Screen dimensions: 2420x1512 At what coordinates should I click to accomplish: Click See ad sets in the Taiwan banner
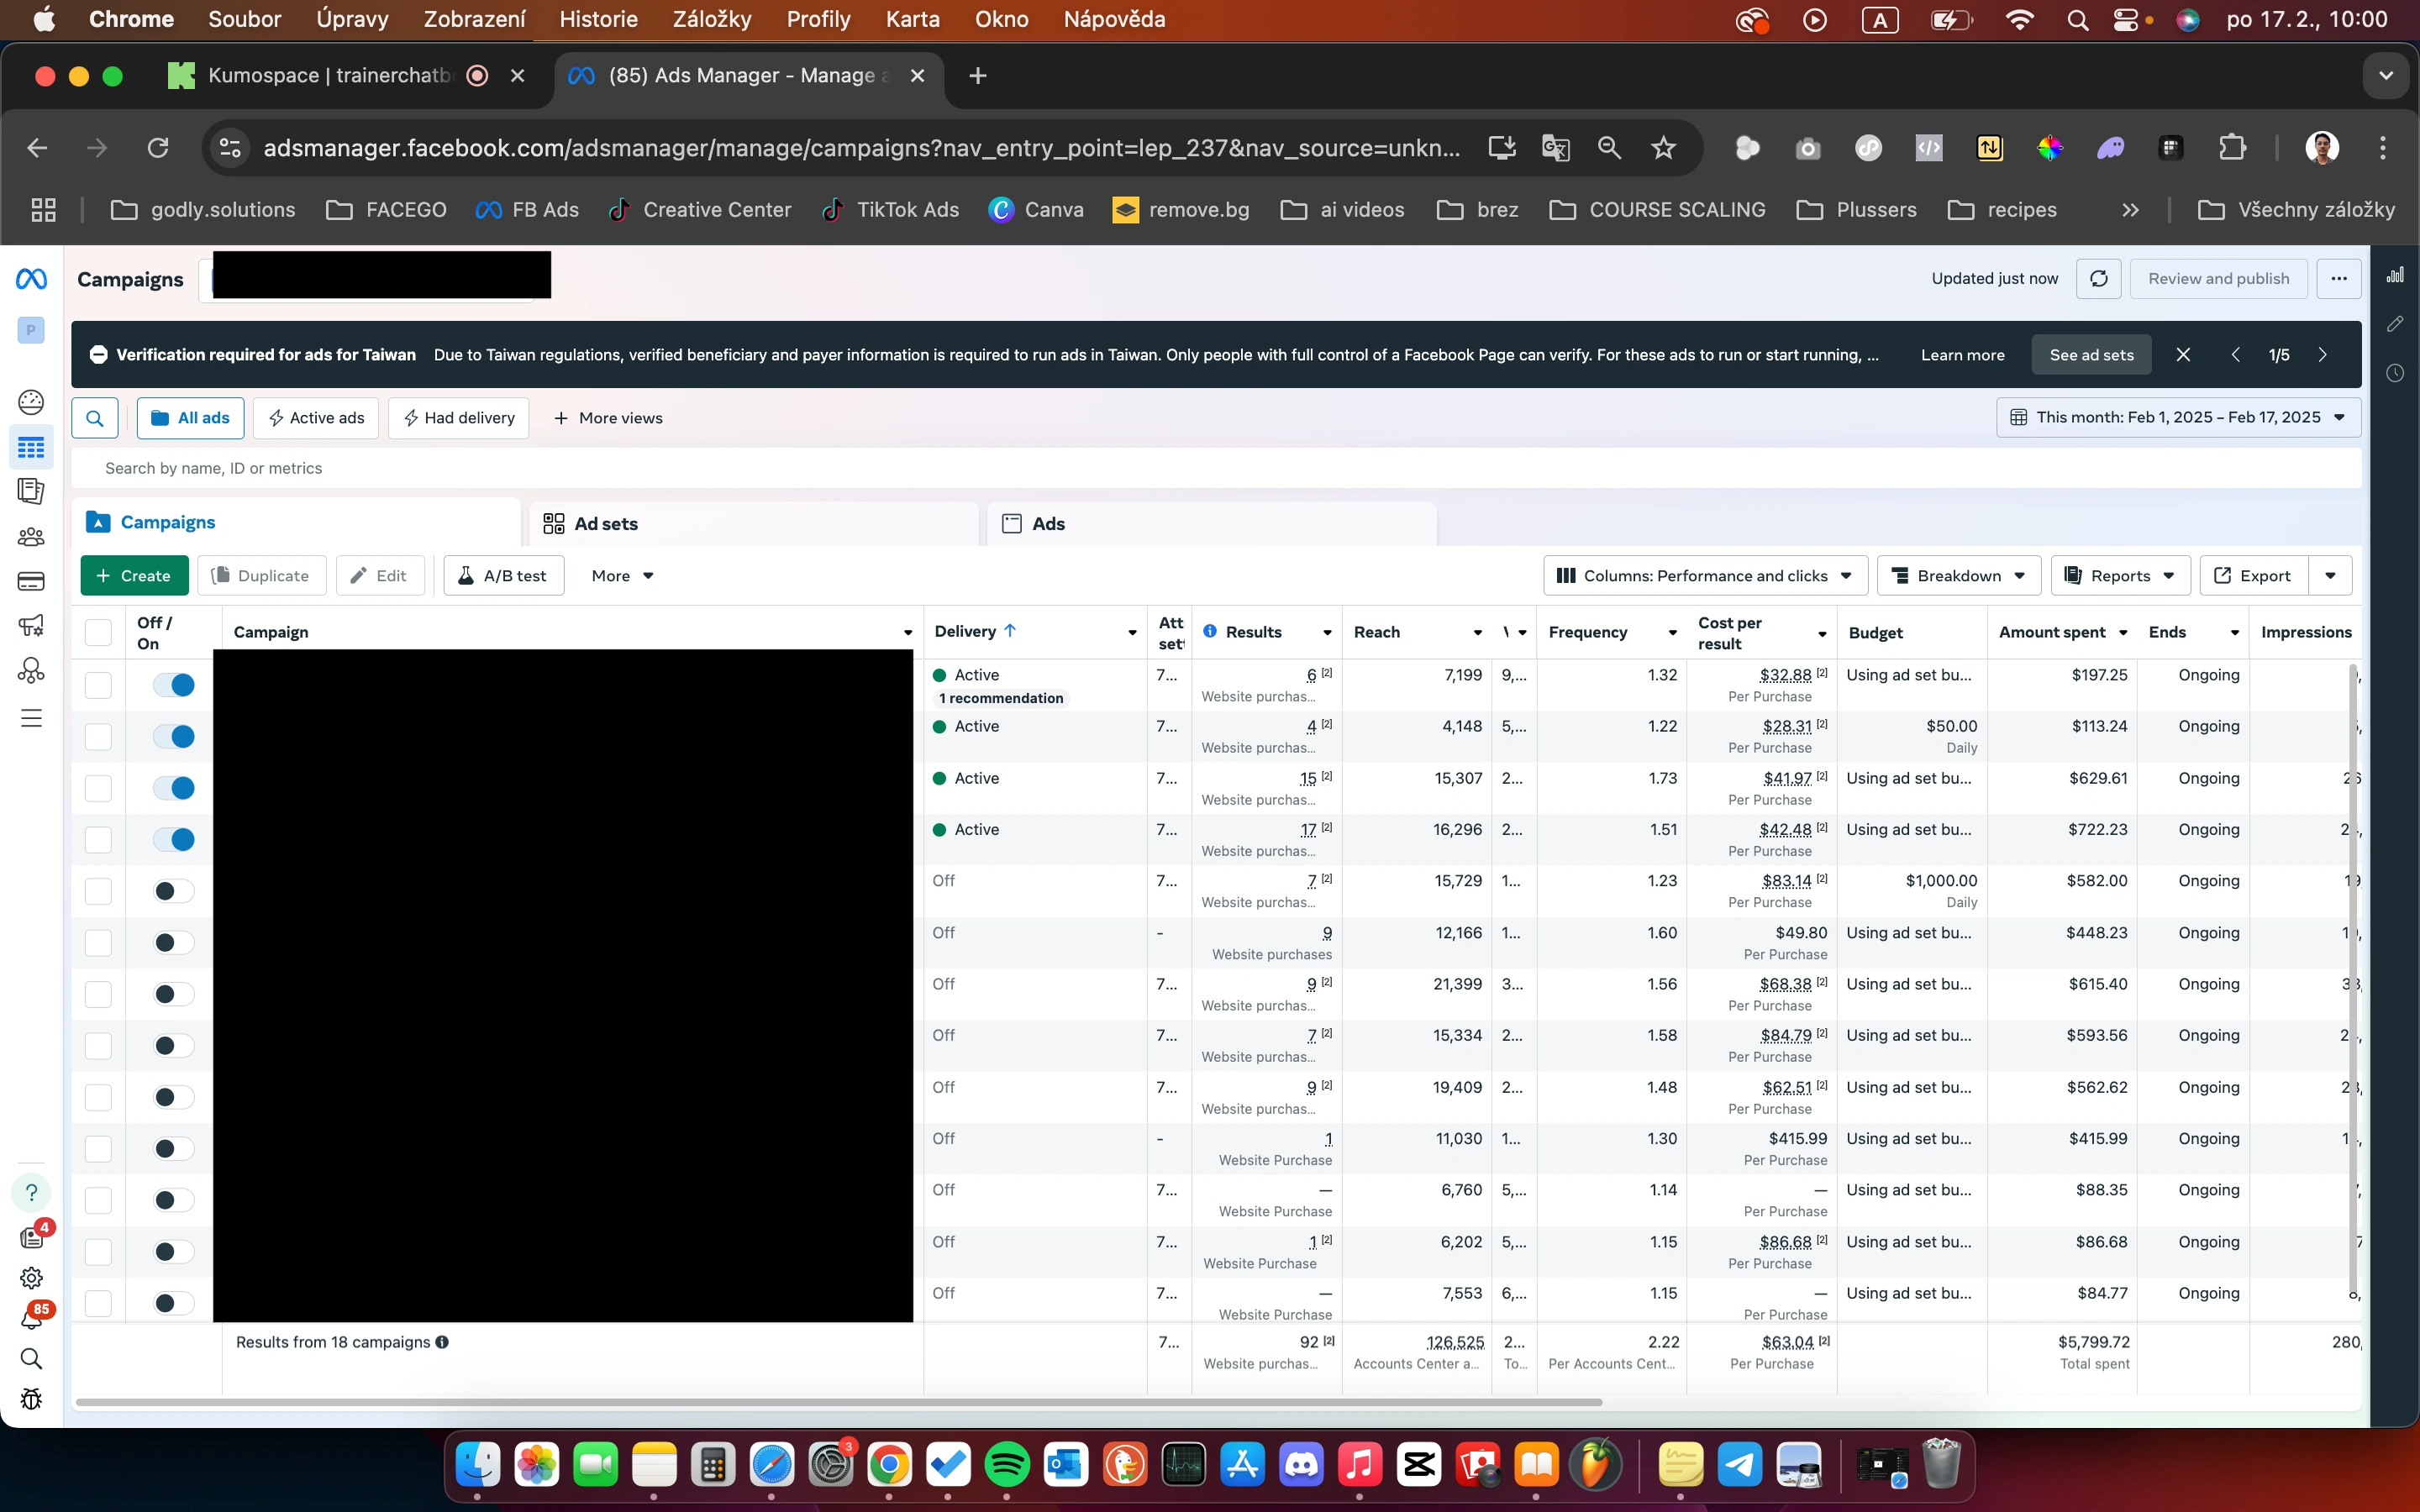pos(2091,355)
